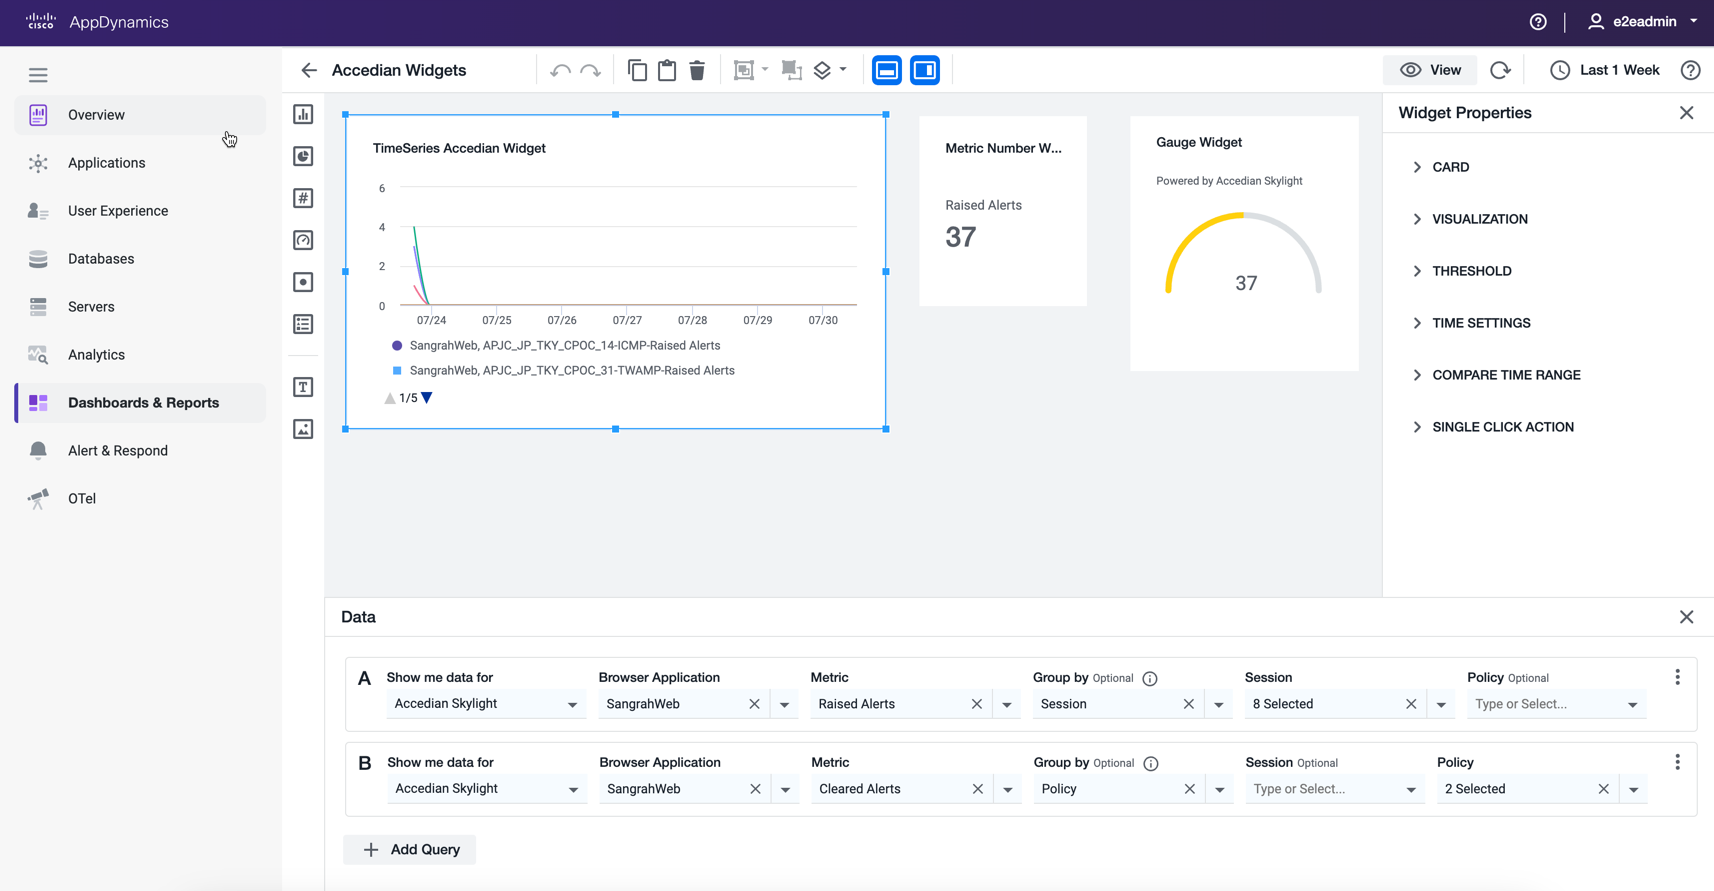Open the Last 1 Week time range picker
The width and height of the screenshot is (1714, 891).
coord(1605,70)
